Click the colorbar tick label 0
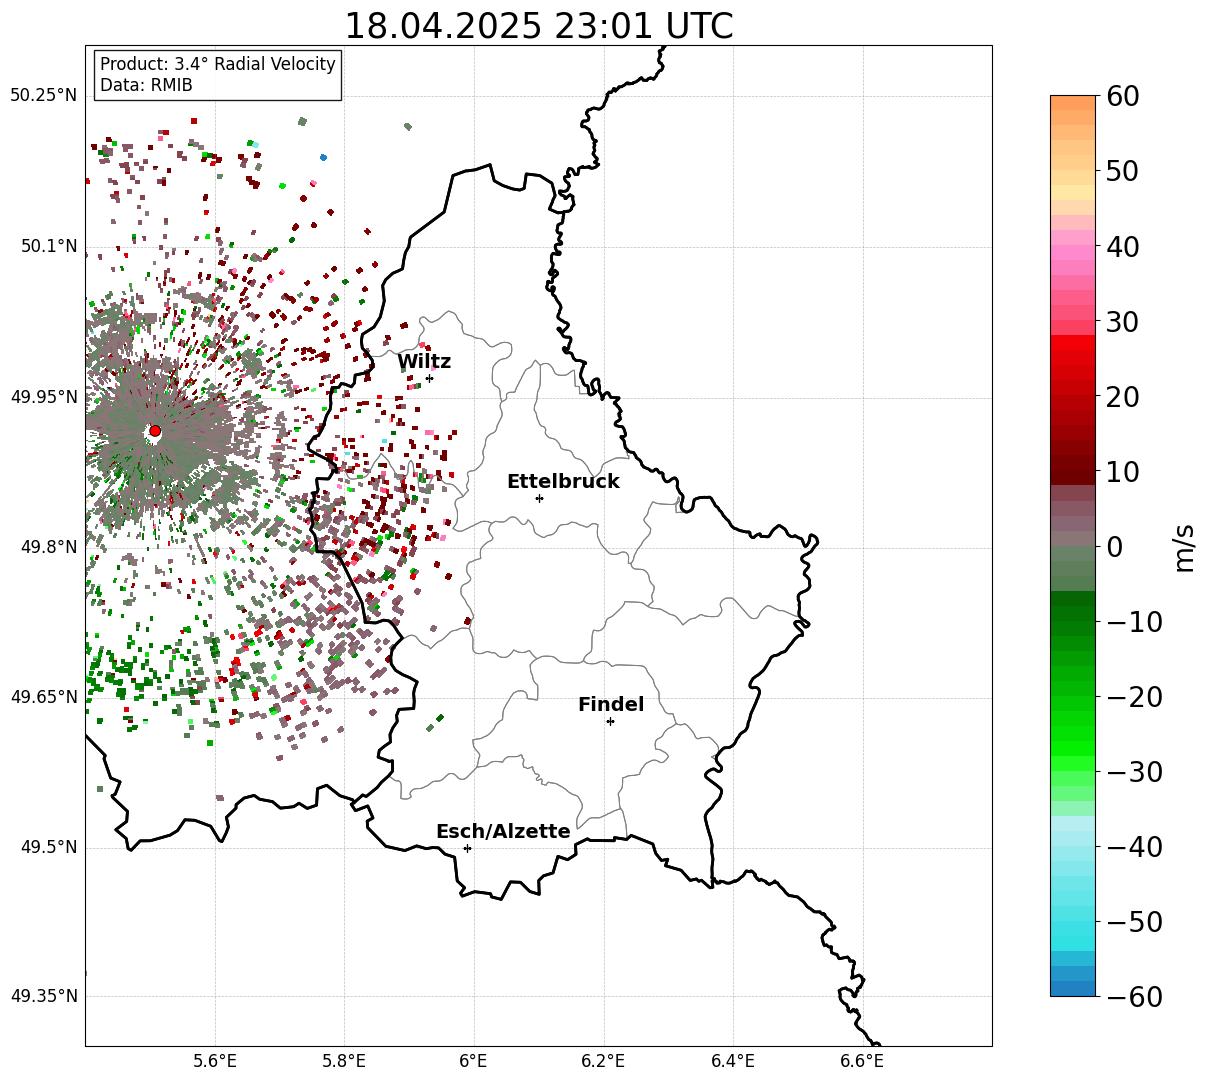The image size is (1207, 1081). [1113, 547]
